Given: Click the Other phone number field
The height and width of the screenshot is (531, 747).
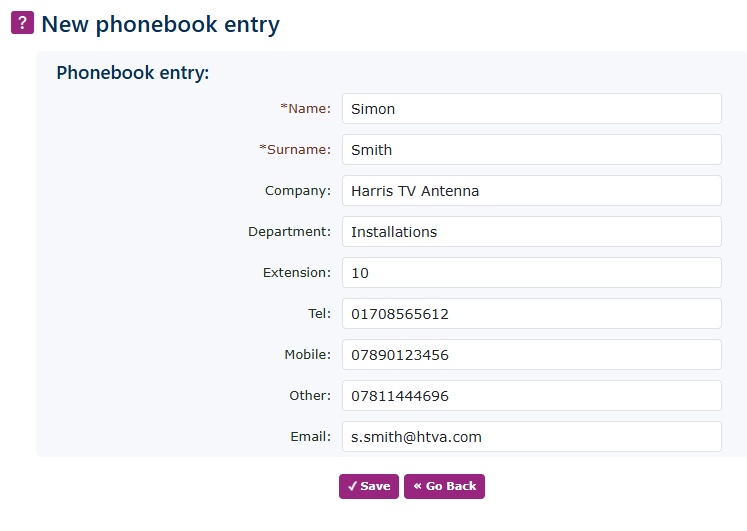Looking at the screenshot, I should point(531,396).
